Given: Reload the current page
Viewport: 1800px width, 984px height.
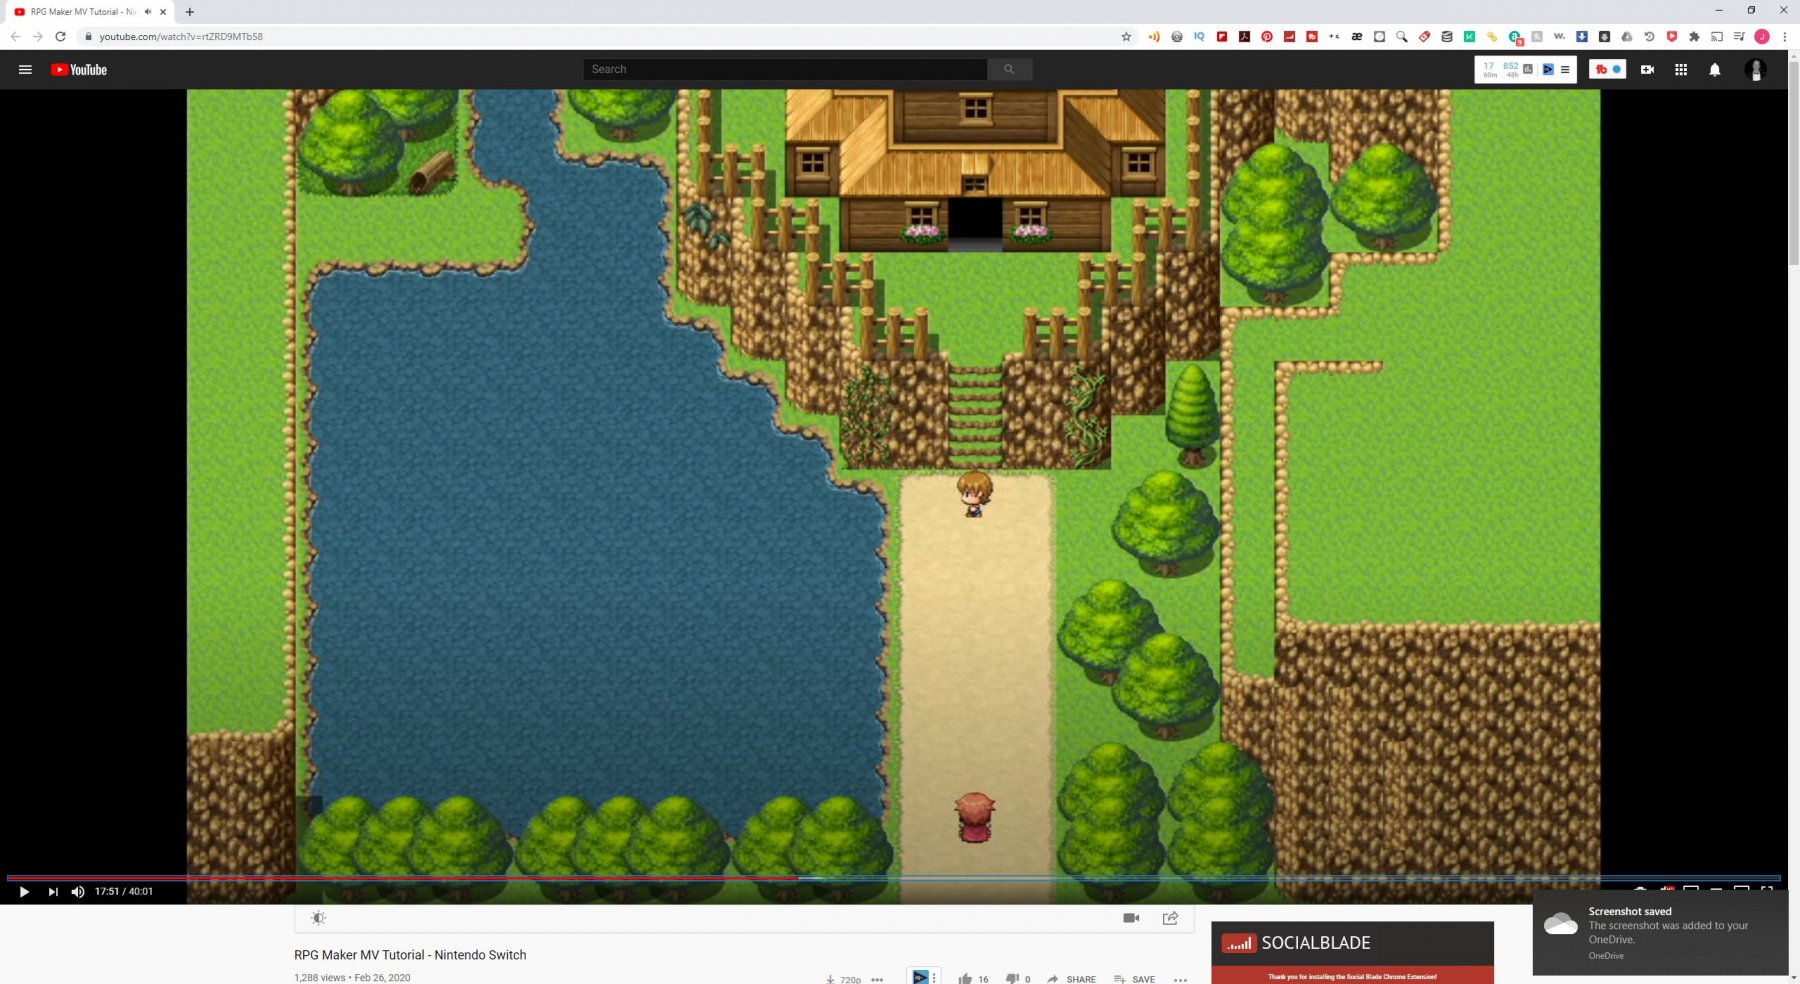Looking at the screenshot, I should (60, 36).
